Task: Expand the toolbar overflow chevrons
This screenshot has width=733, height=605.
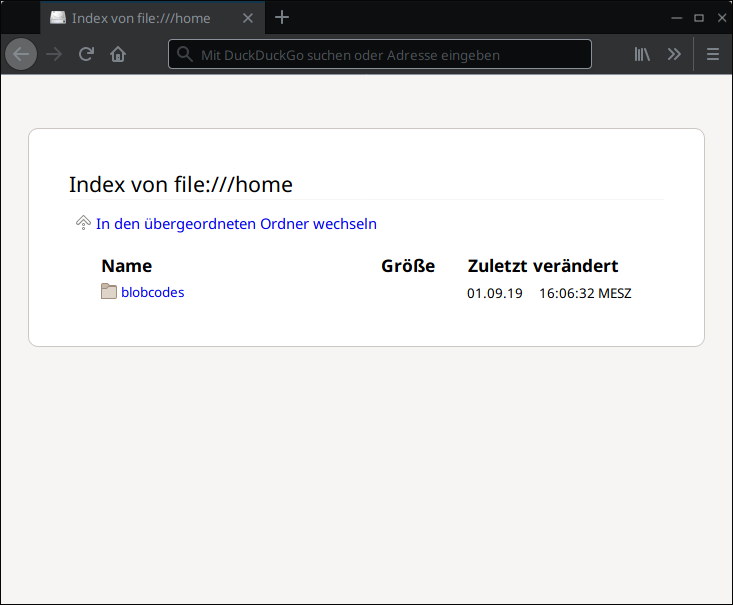Action: [674, 54]
